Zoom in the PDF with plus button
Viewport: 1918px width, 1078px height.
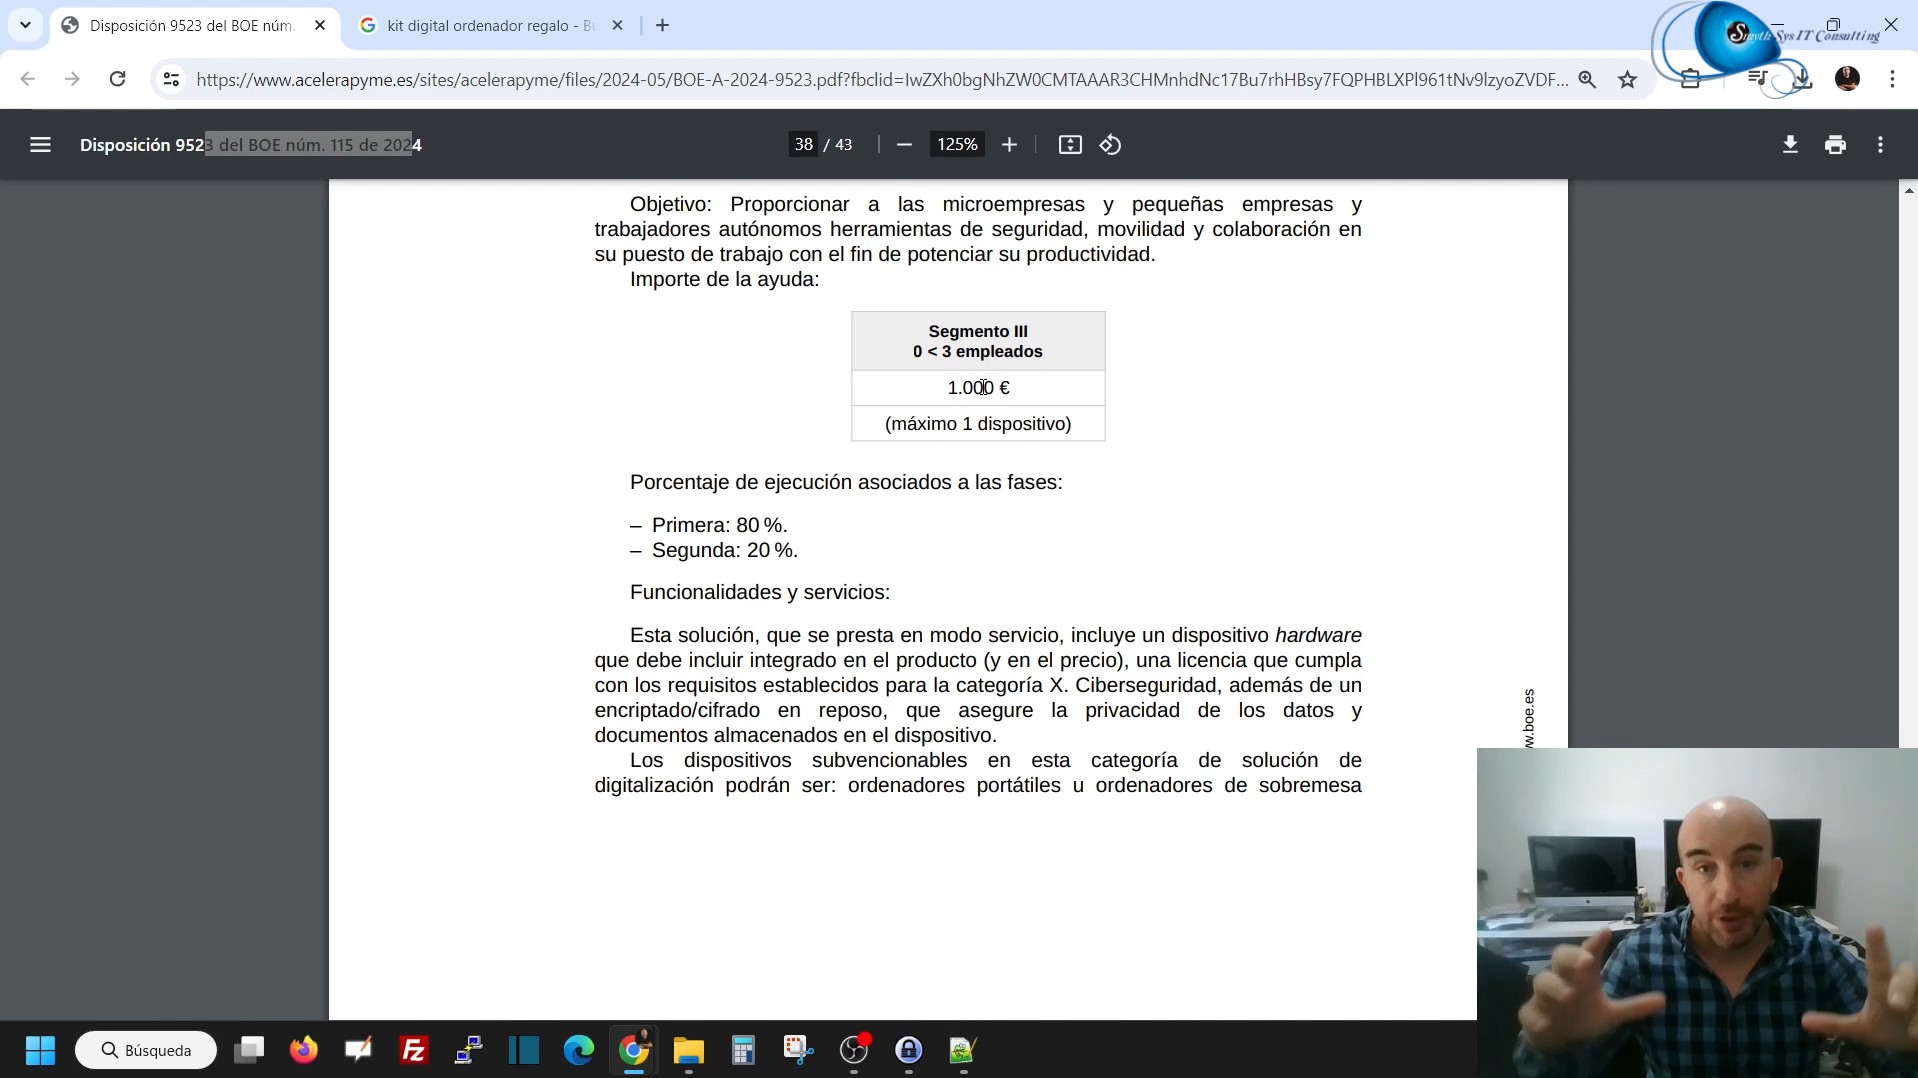[x=1009, y=145]
